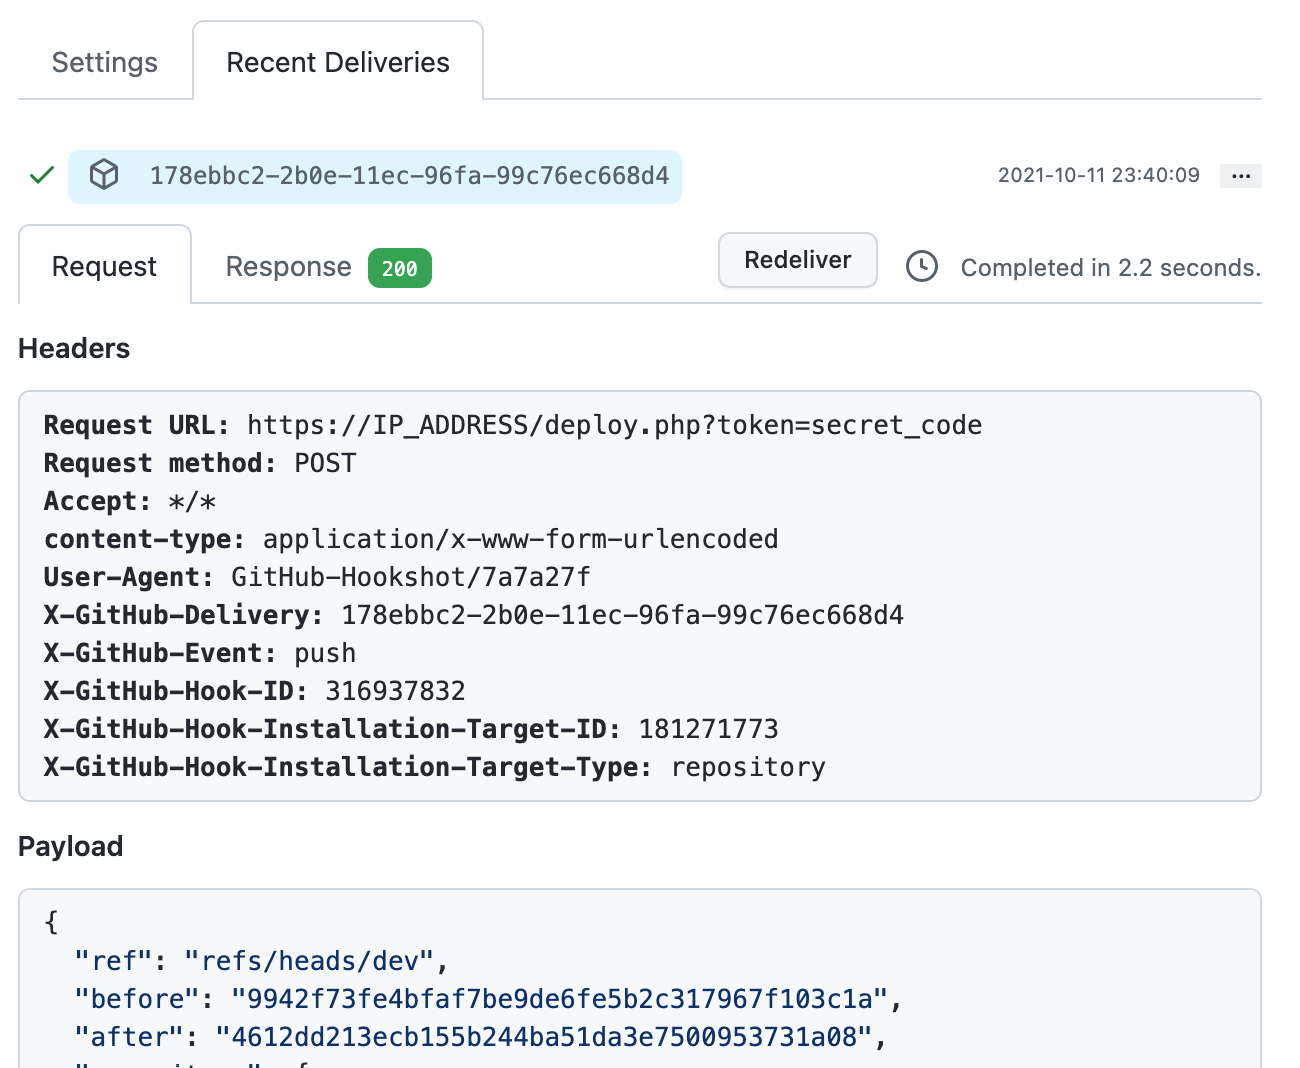The height and width of the screenshot is (1068, 1300).
Task: Select the Recent Deliveries tab
Action: (338, 62)
